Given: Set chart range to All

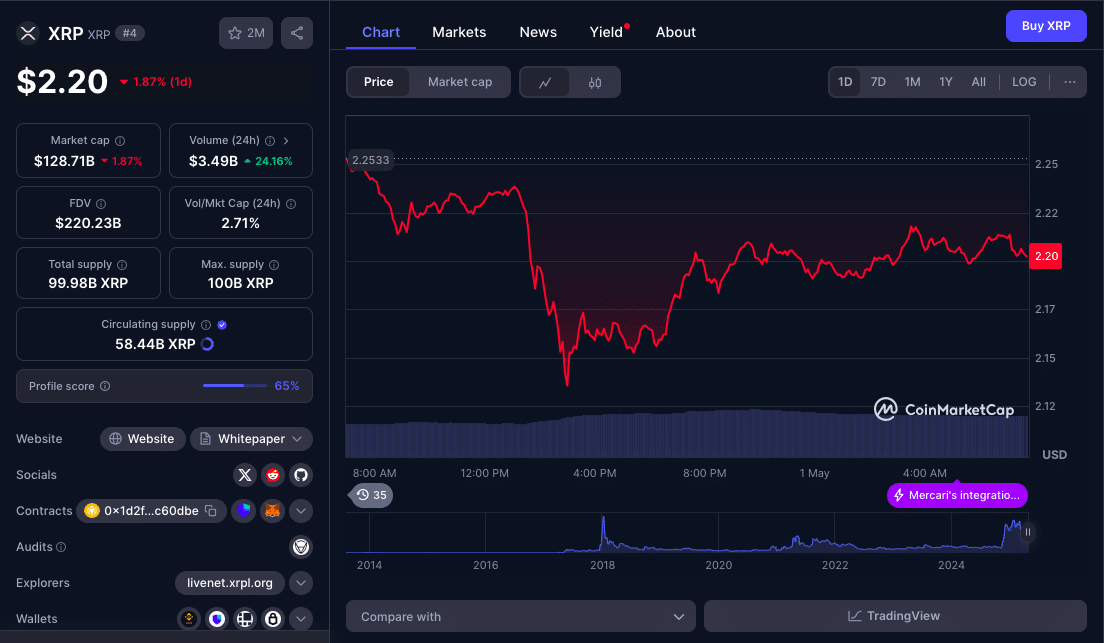Looking at the screenshot, I should (x=979, y=82).
